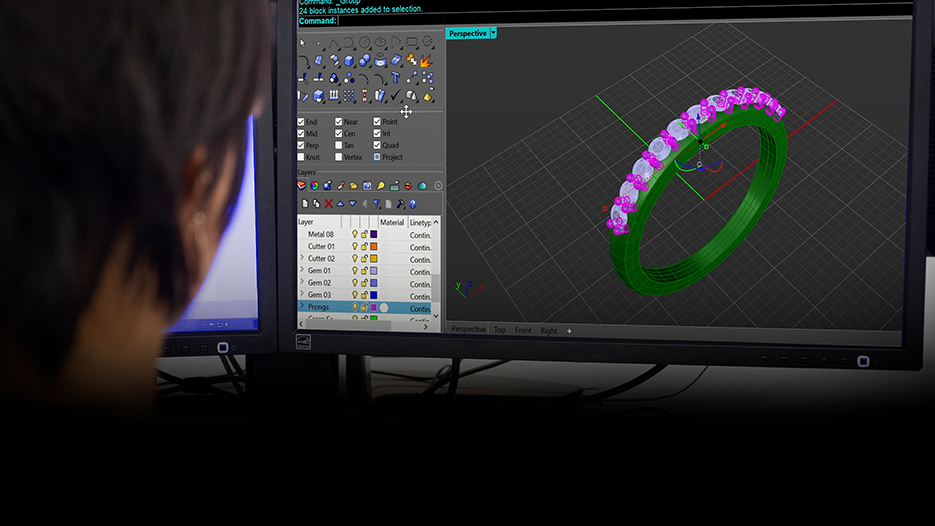The width and height of the screenshot is (935, 526).
Task: Create a new layer
Action: pos(305,203)
